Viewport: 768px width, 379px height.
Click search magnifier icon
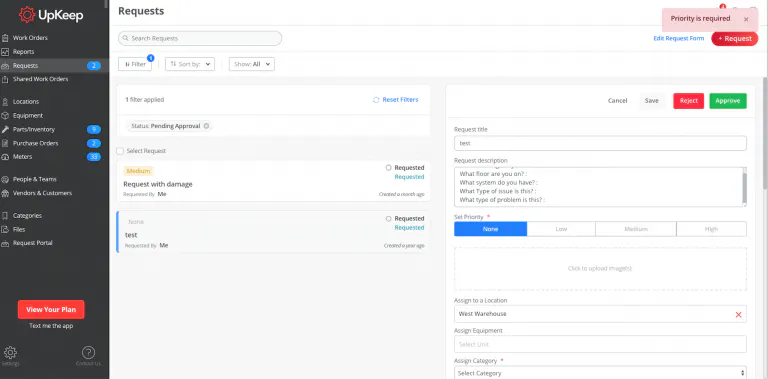click(x=126, y=38)
